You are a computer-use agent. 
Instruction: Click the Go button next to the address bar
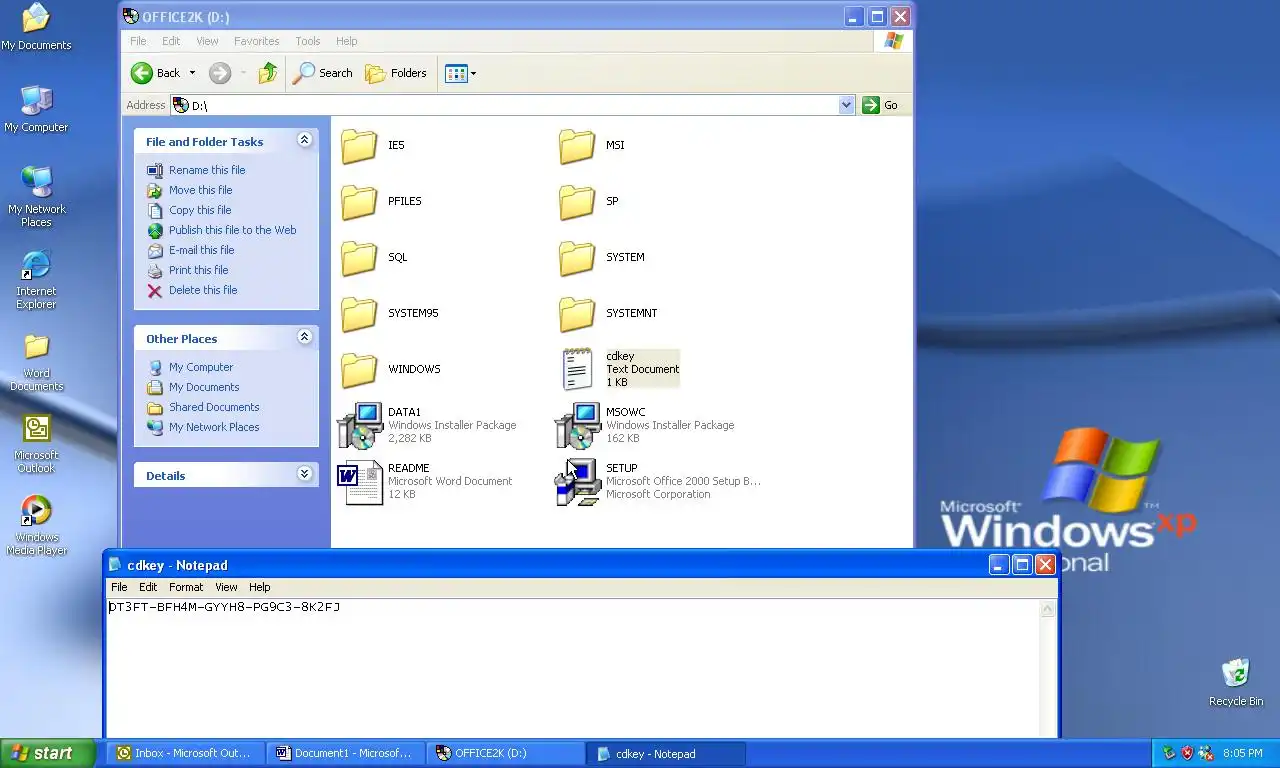click(881, 105)
